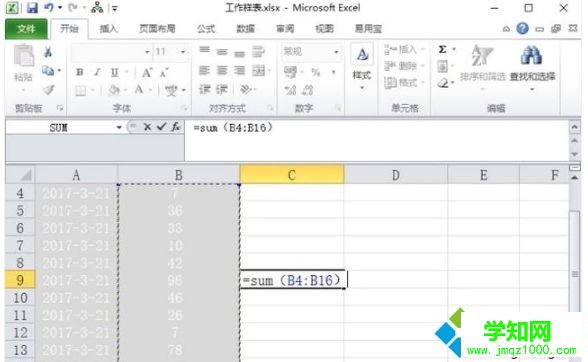Click the Format Painter brush icon

click(48, 90)
